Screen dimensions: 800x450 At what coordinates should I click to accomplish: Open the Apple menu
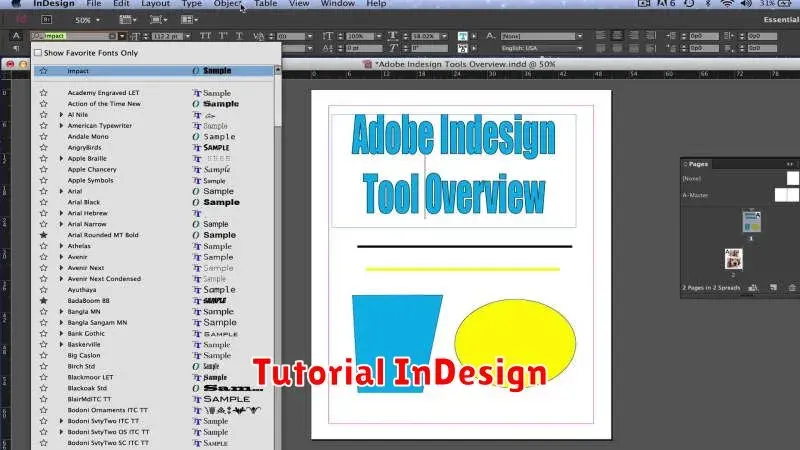pyautogui.click(x=16, y=4)
